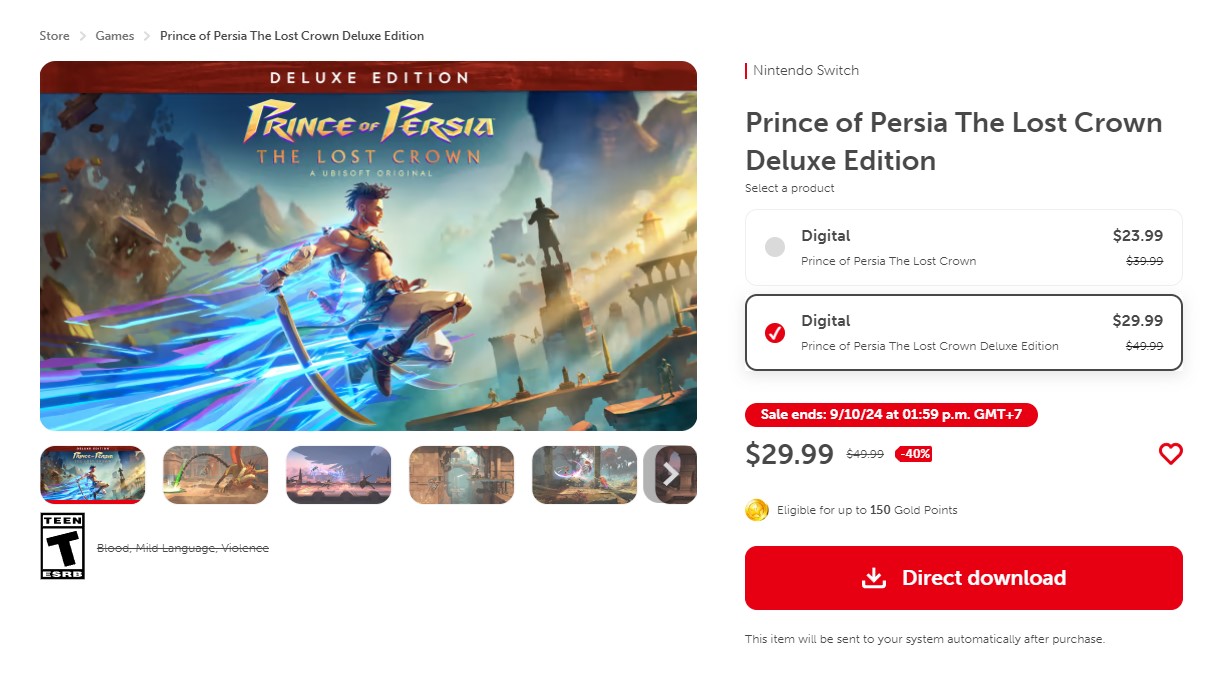Click the sale ends date banner

(x=891, y=415)
